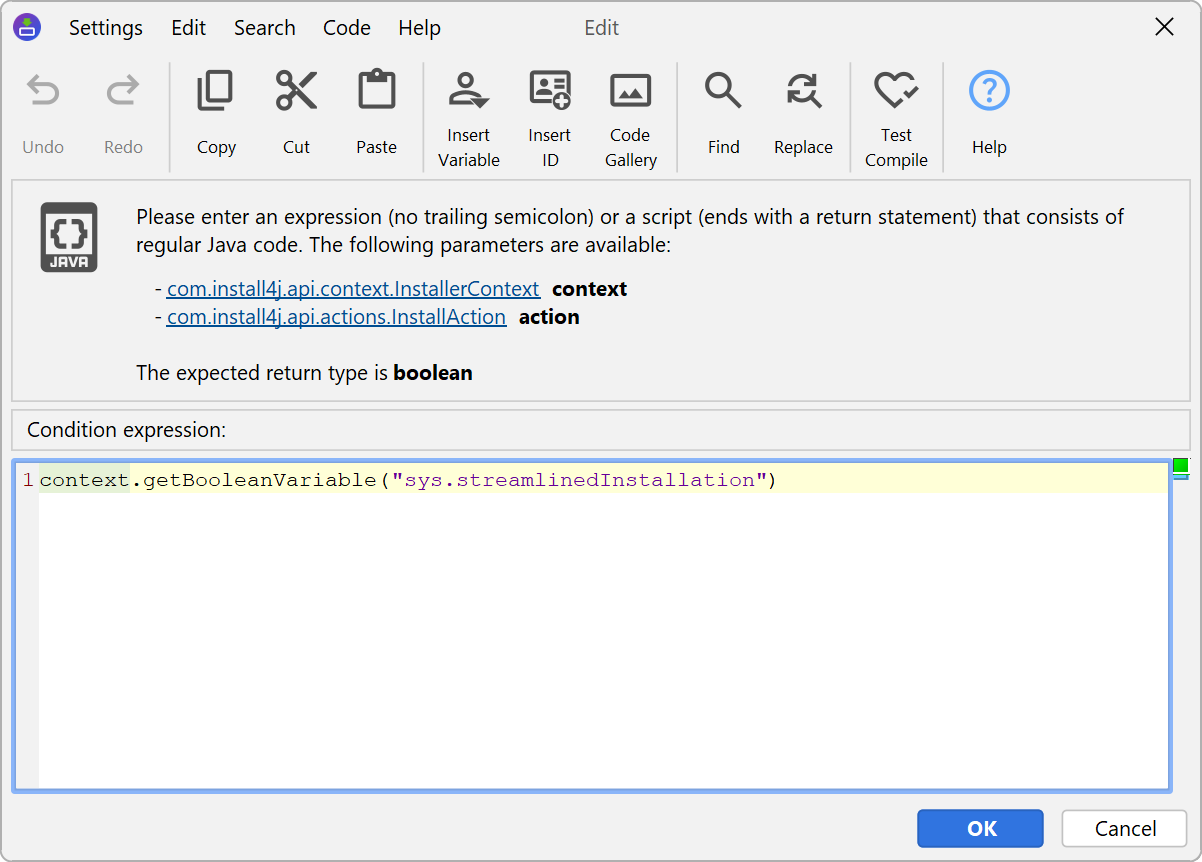This screenshot has width=1202, height=862.
Task: Copy selected code with Copy icon
Action: [216, 92]
